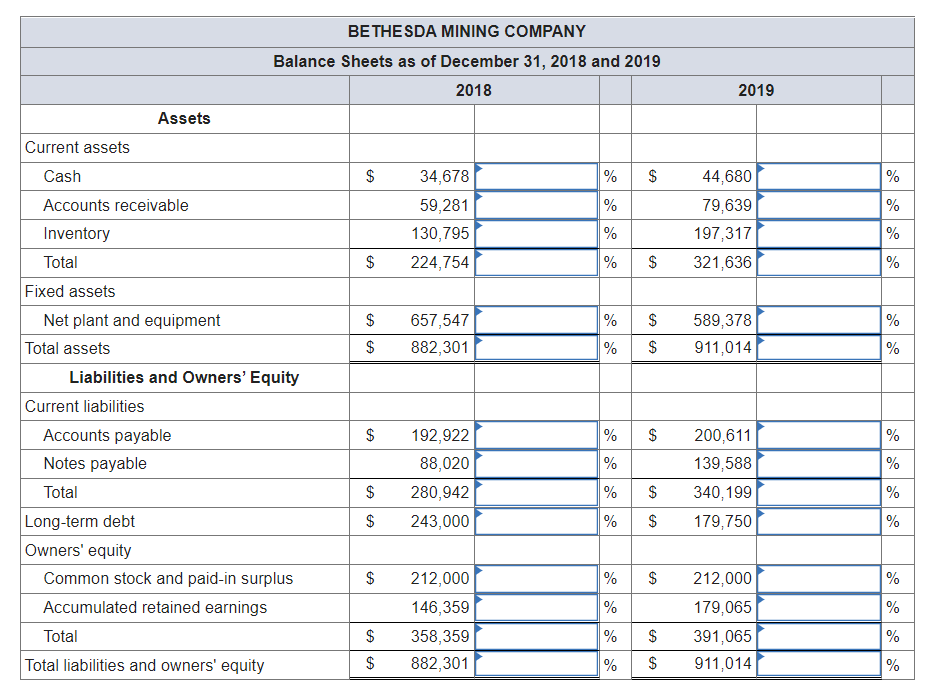The image size is (943, 692).
Task: Select the 2019 Long-term debt percentage field
Action: click(819, 521)
